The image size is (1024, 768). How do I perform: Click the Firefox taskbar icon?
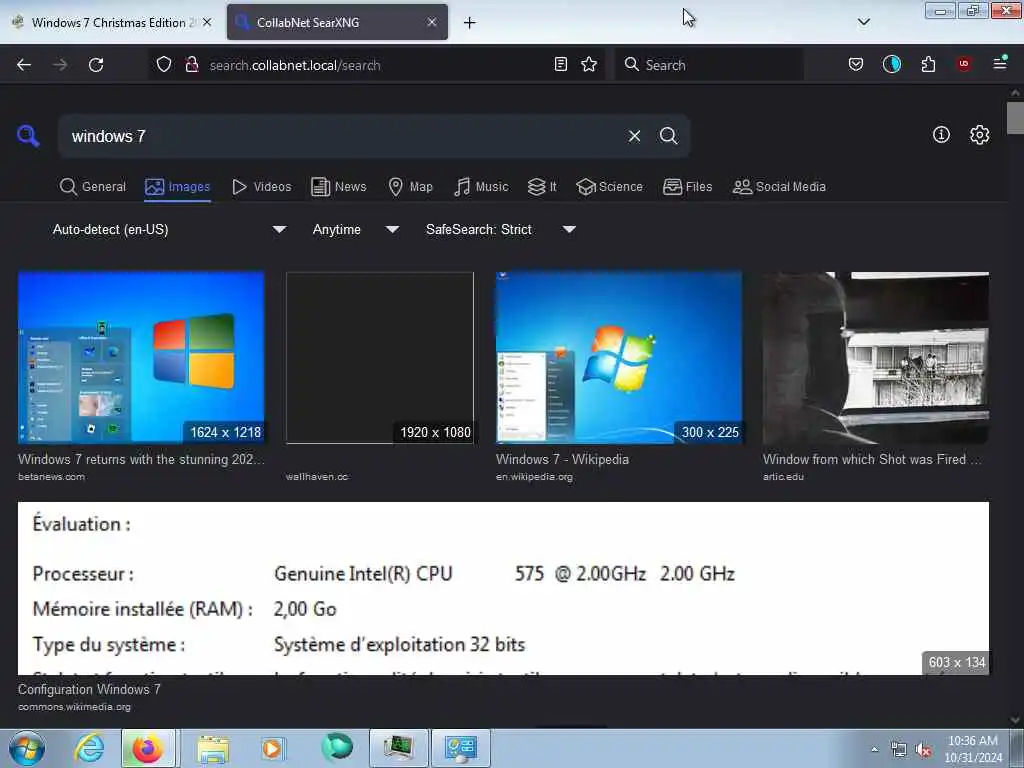pyautogui.click(x=148, y=748)
